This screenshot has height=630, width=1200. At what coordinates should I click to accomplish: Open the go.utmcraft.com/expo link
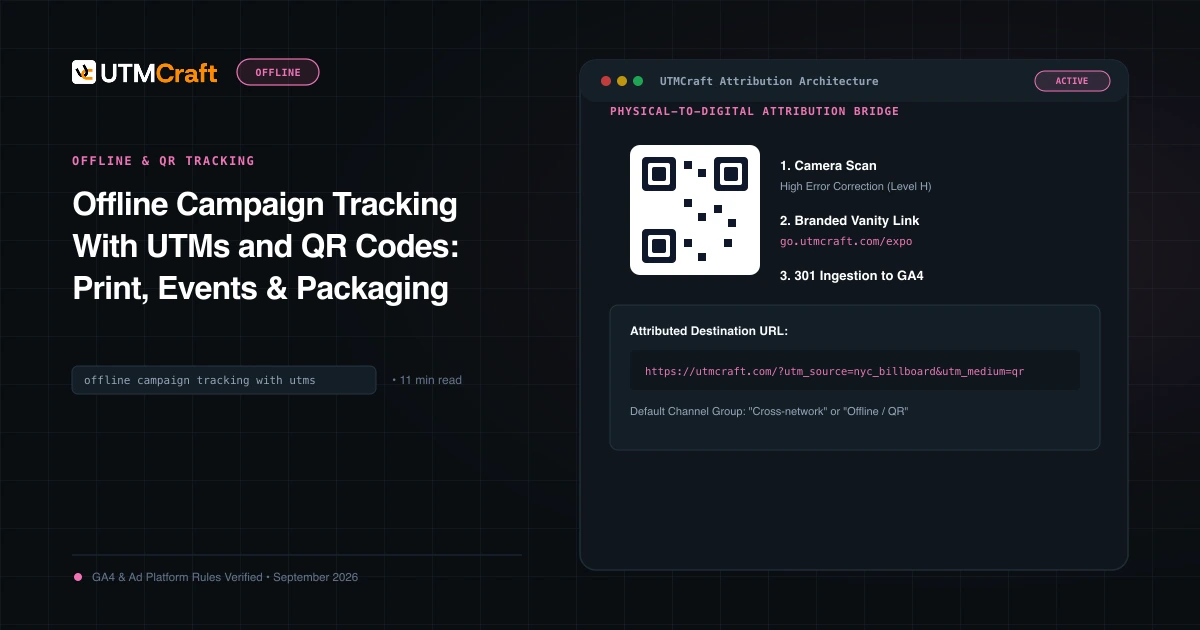[x=846, y=241]
